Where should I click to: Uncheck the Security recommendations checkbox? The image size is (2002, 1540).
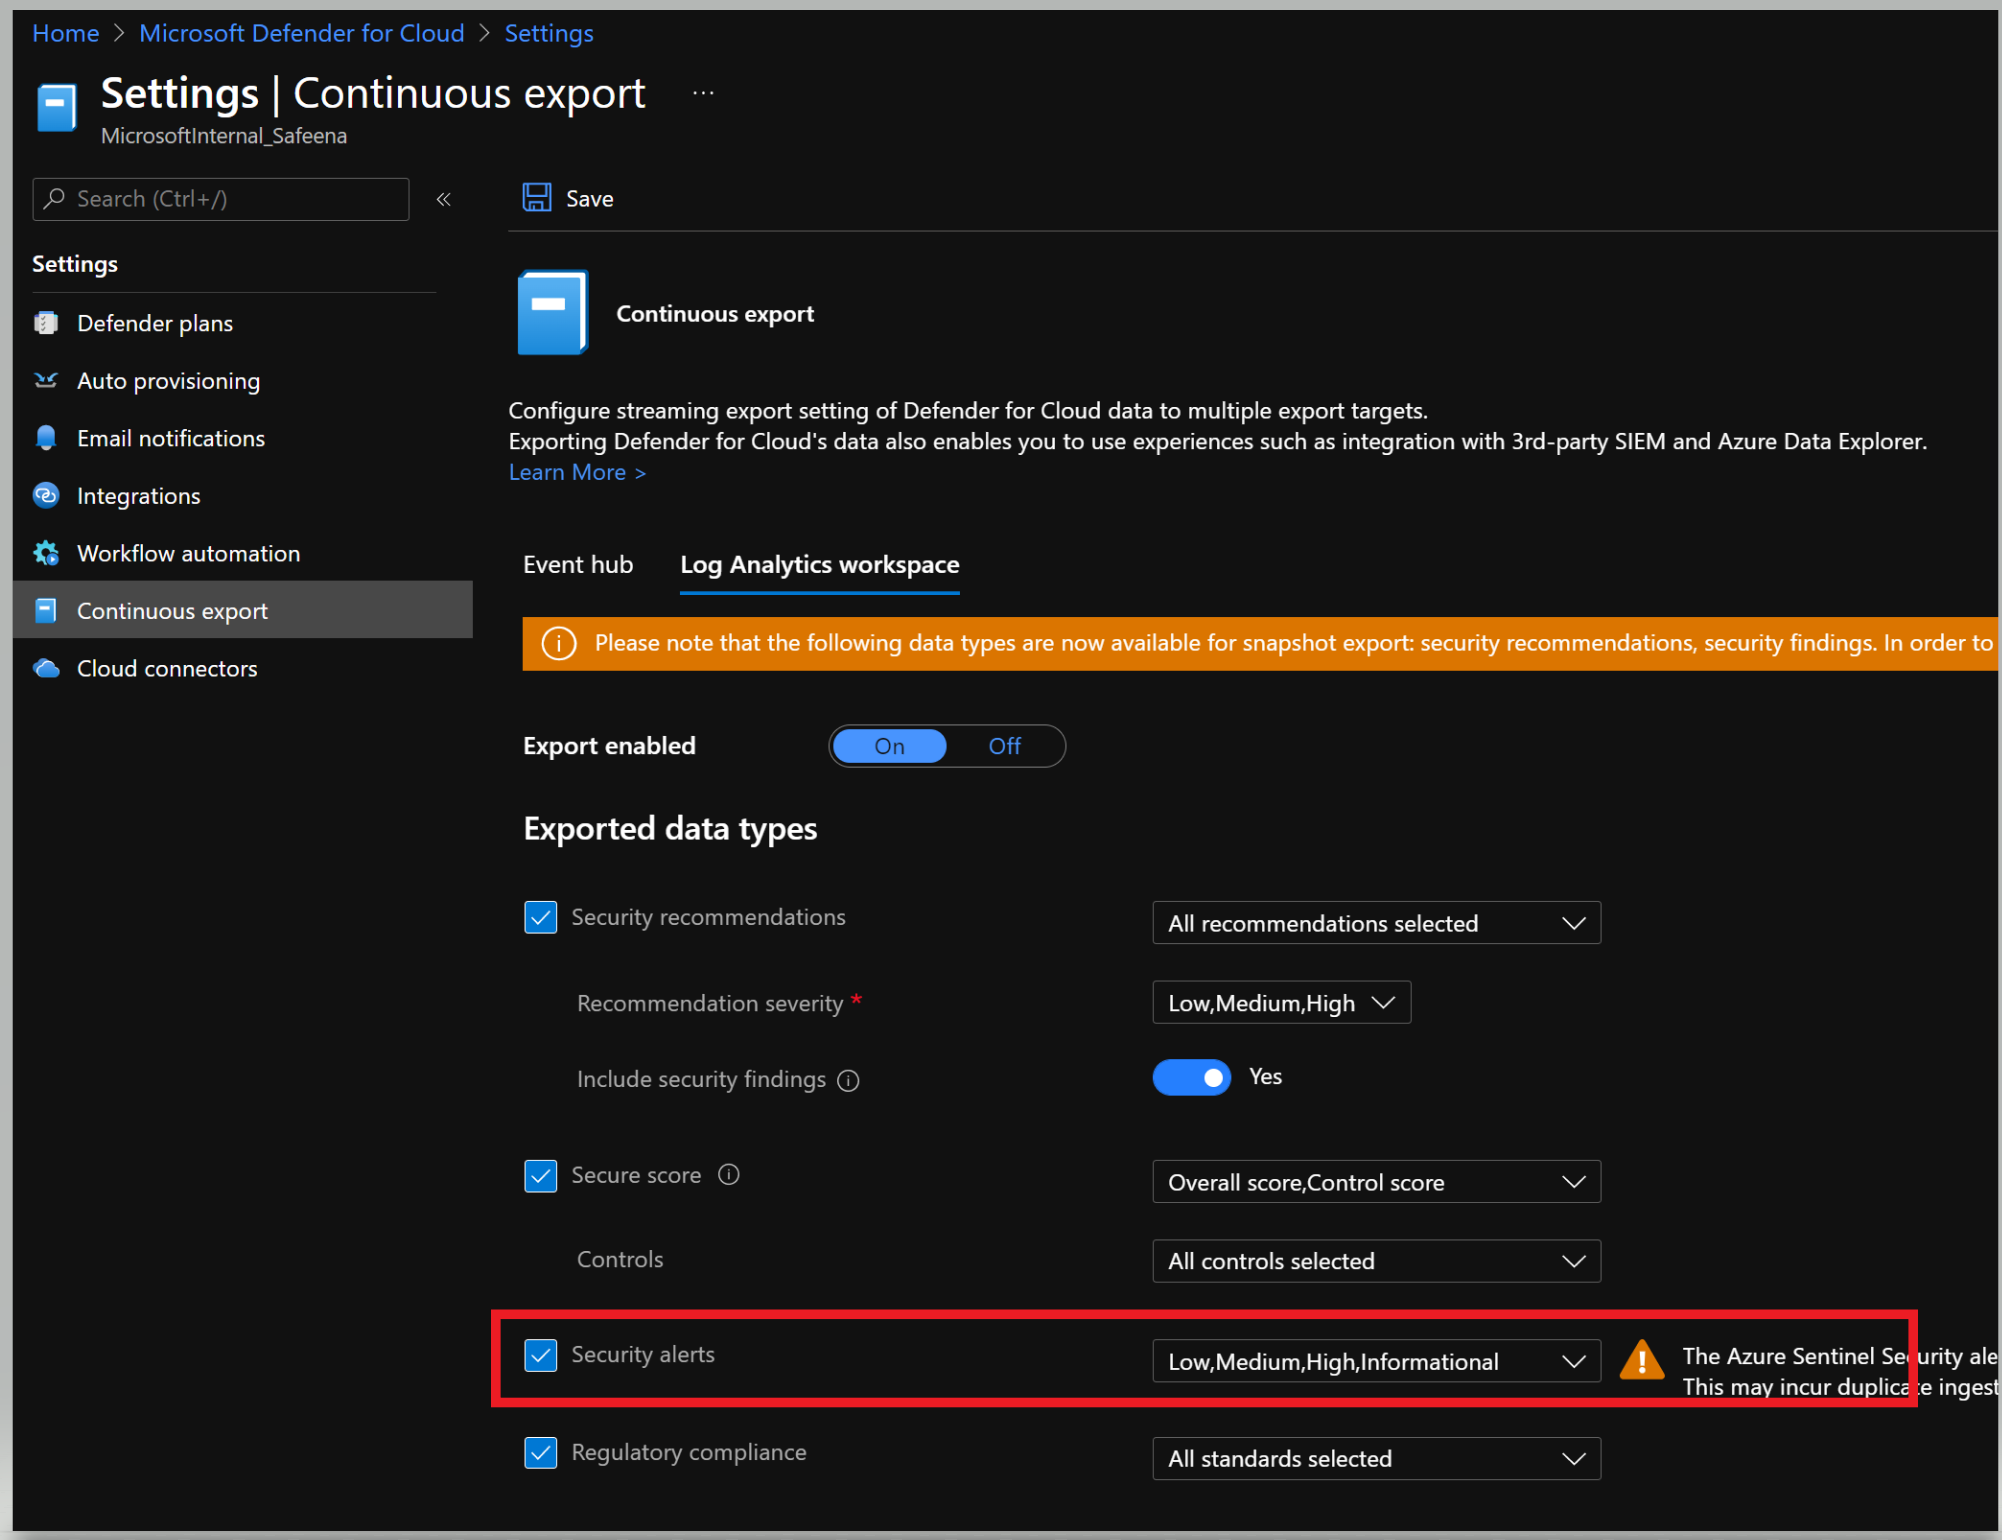(x=541, y=917)
